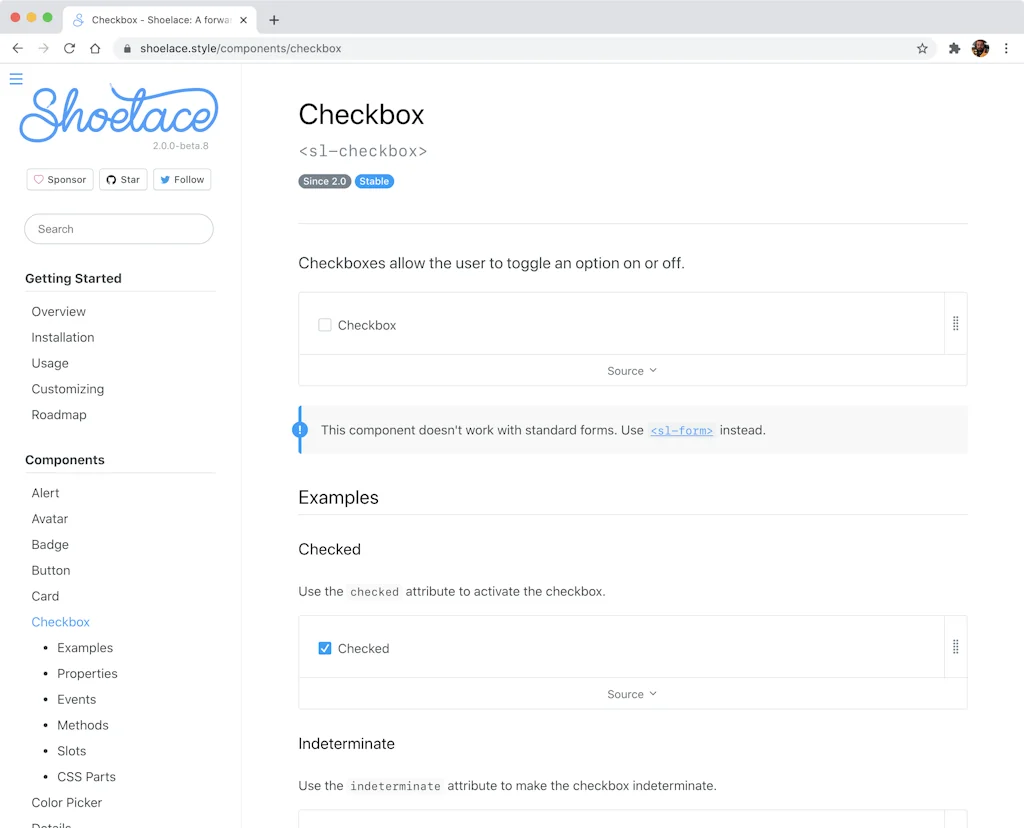Screen dimensions: 1024x828
Task: Bookmark the page via the star icon
Action: click(x=922, y=48)
